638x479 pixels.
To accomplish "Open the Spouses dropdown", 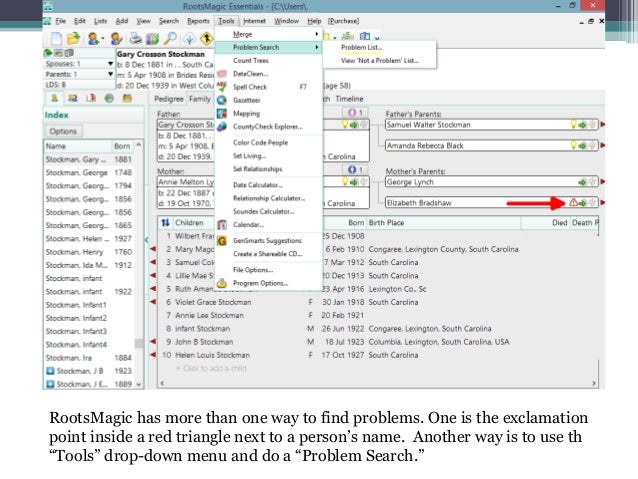I will [x=110, y=64].
